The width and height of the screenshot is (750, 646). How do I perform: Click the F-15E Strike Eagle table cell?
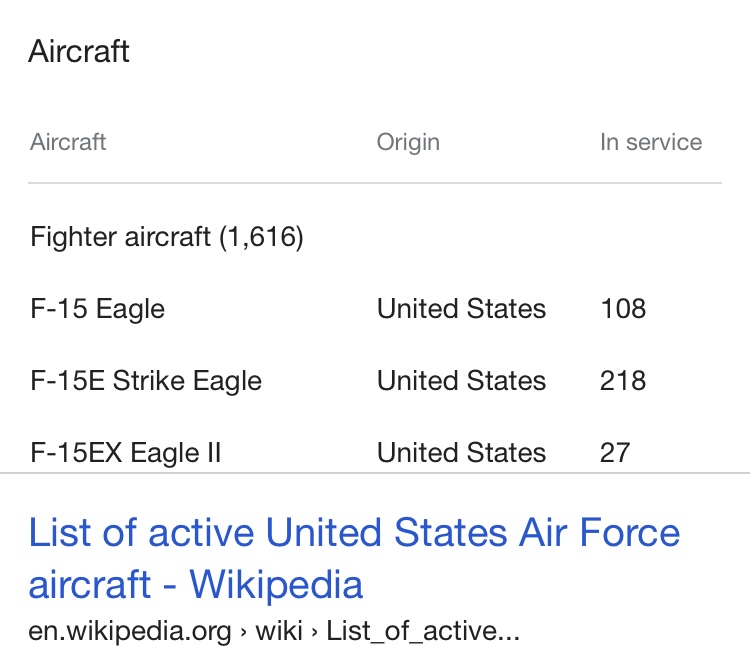coord(146,381)
